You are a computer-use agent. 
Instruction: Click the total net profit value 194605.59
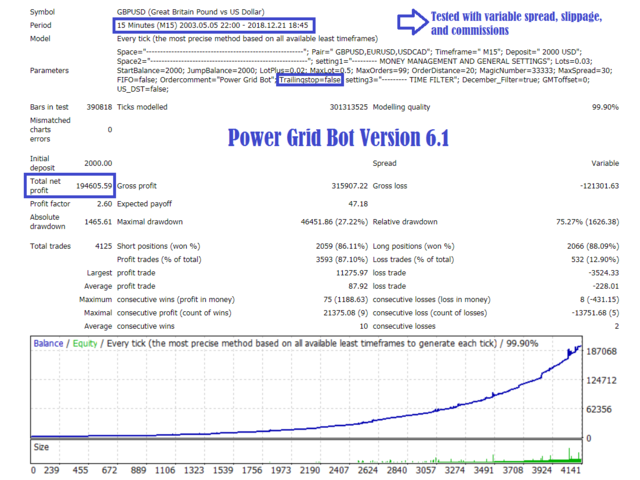click(94, 186)
